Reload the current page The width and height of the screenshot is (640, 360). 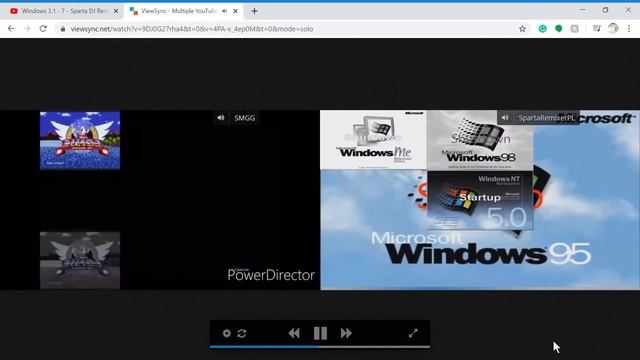click(x=43, y=29)
